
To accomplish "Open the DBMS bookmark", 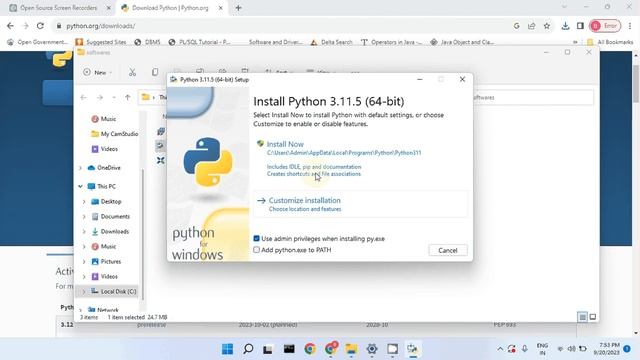I will pos(147,42).
